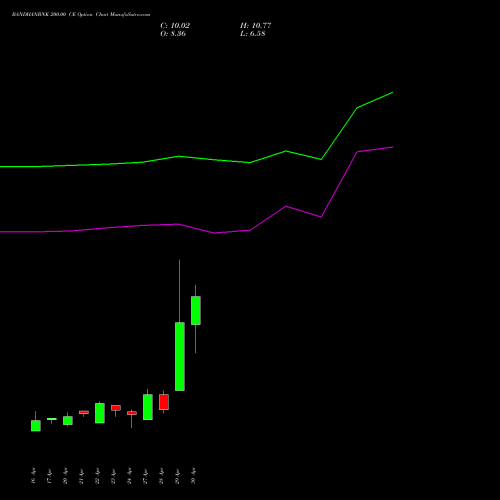Select the 23 Apr date label
This screenshot has width=500, height=500.
pyautogui.click(x=113, y=476)
